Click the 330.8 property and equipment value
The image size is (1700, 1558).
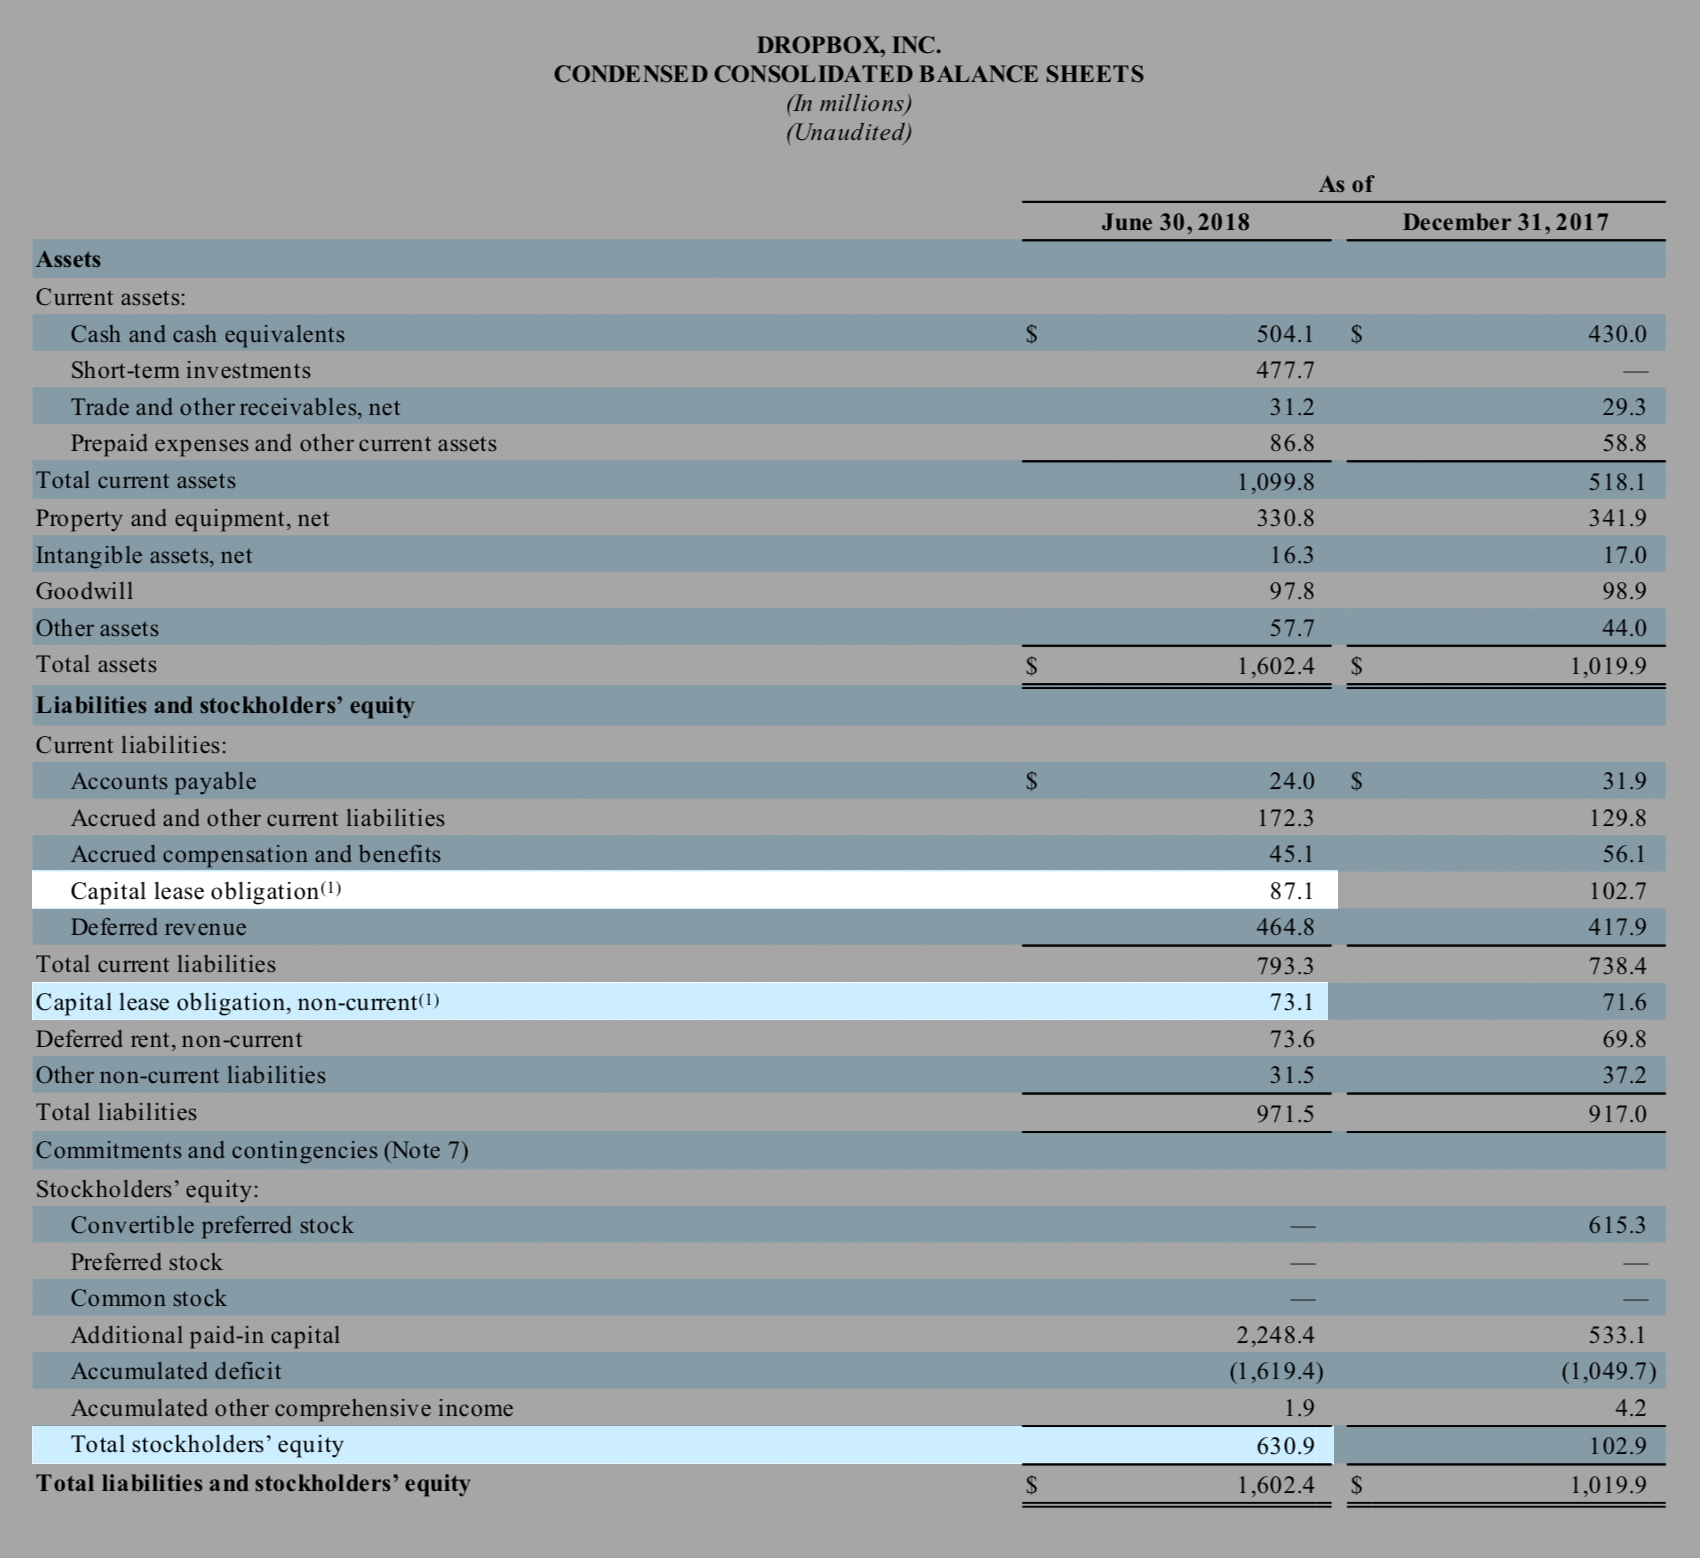pos(1285,518)
